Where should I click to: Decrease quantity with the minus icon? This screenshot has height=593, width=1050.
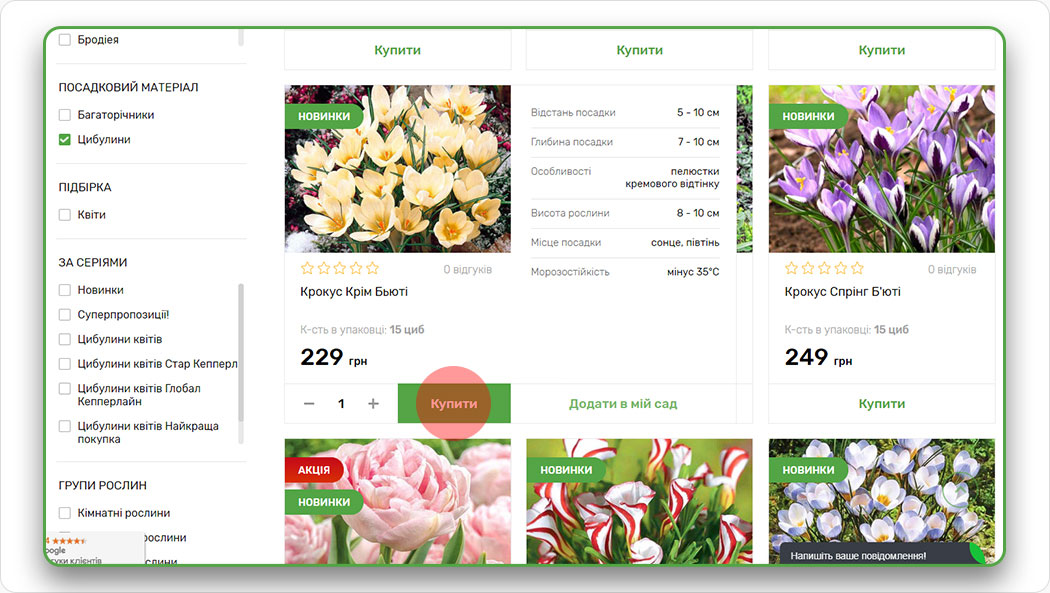pyautogui.click(x=309, y=404)
